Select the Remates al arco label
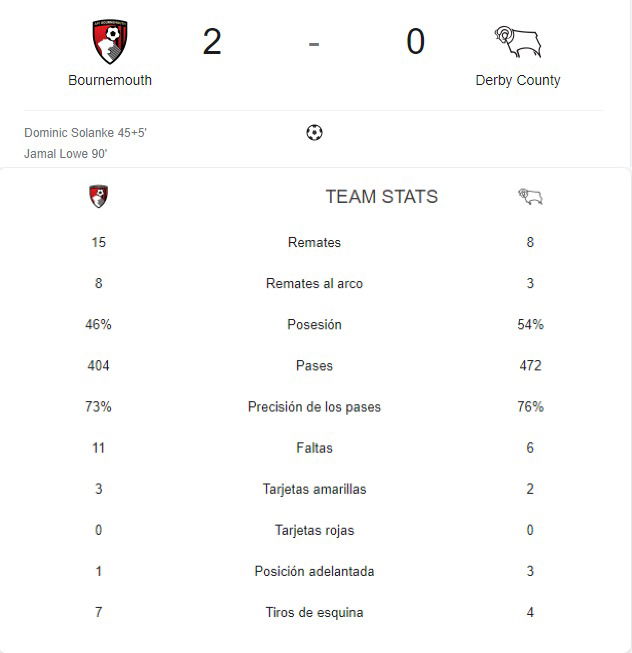The width and height of the screenshot is (632, 653). [x=314, y=284]
